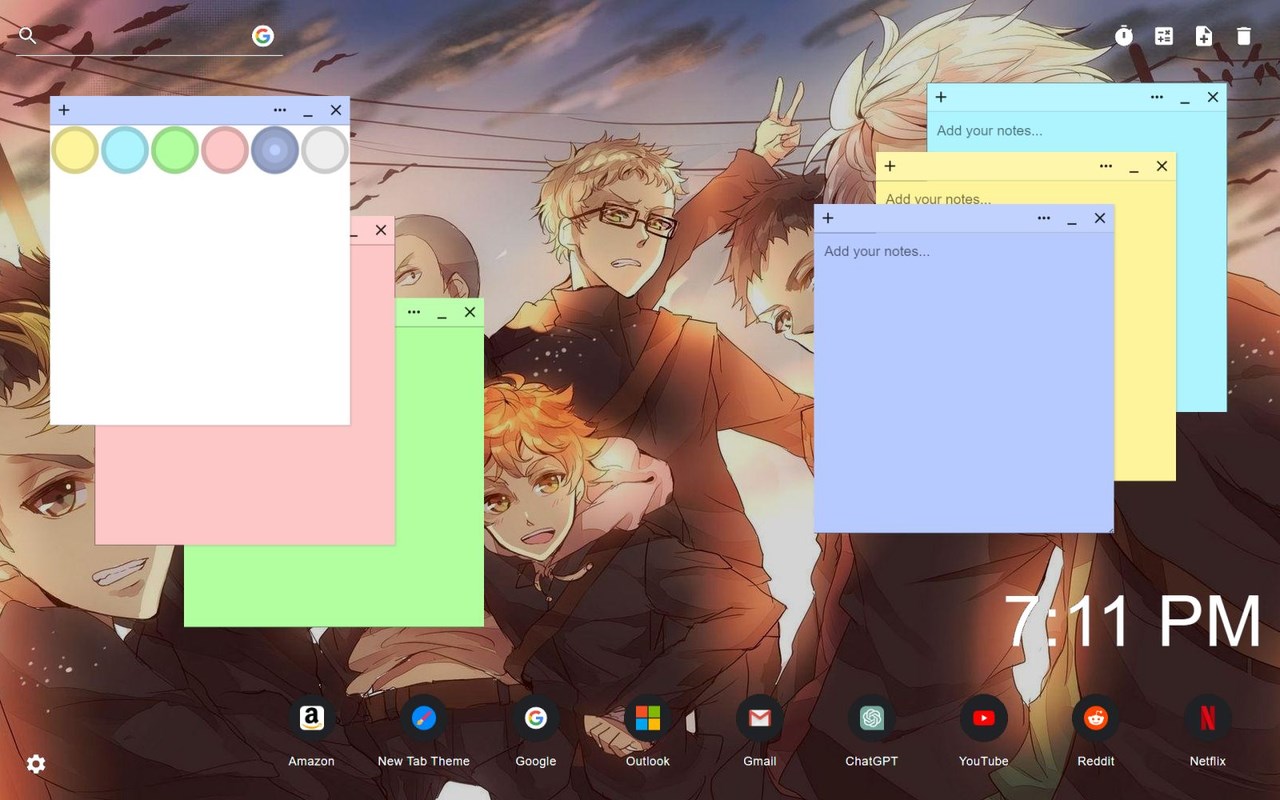Open the ChatGPT shortcut
The image size is (1280, 800).
872,718
